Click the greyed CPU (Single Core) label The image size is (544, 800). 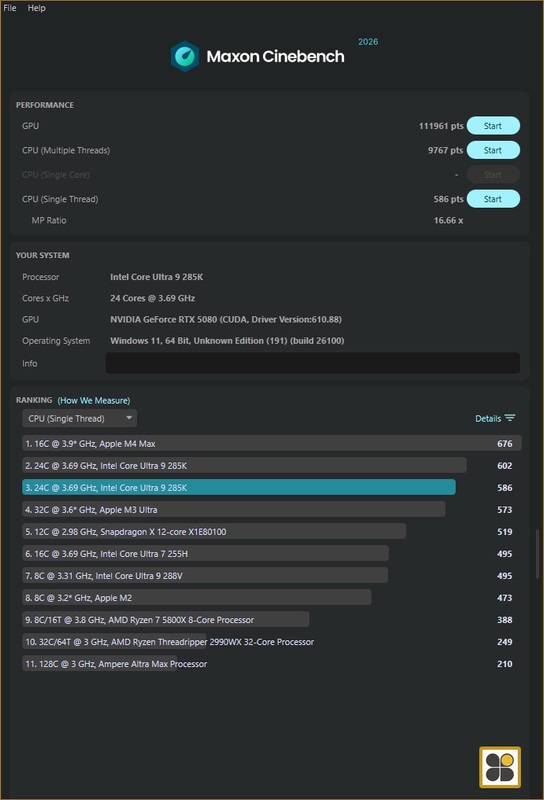(56, 174)
